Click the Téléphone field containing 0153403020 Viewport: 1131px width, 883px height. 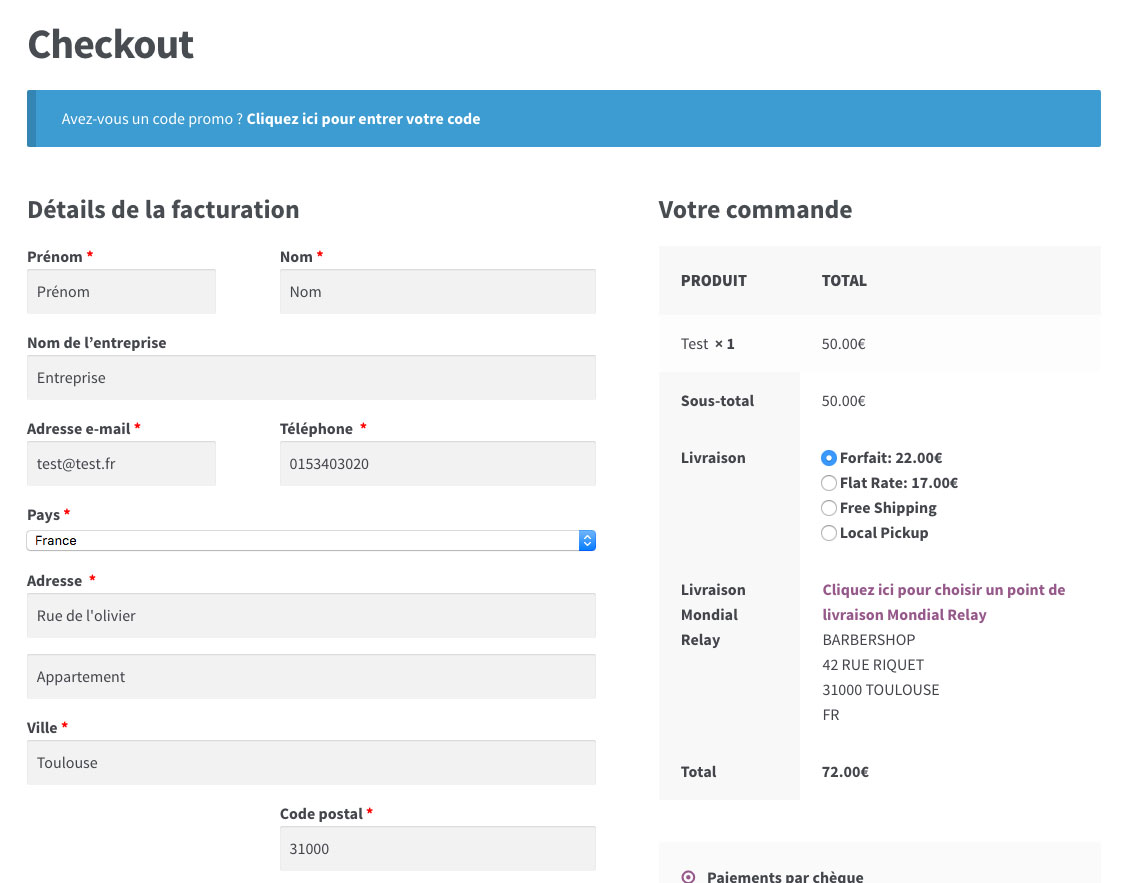(x=437, y=463)
